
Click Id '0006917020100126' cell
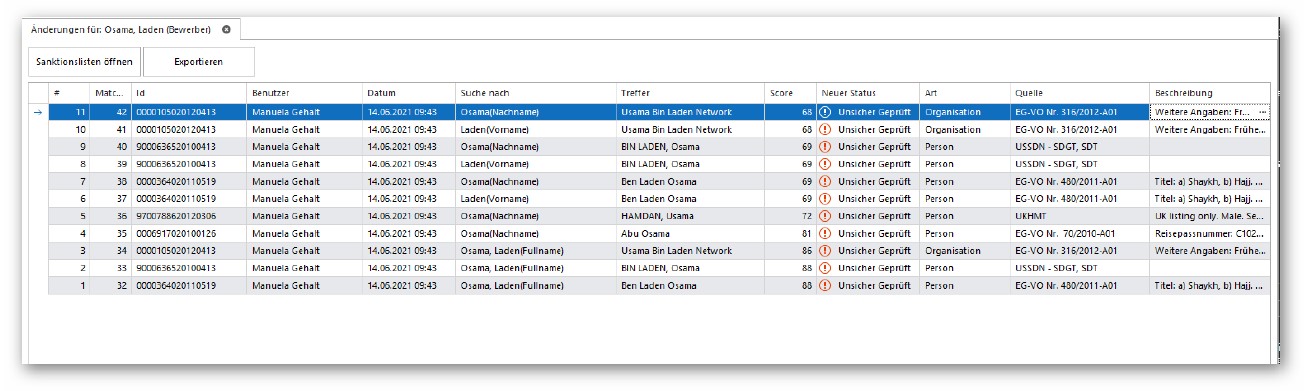(188, 233)
